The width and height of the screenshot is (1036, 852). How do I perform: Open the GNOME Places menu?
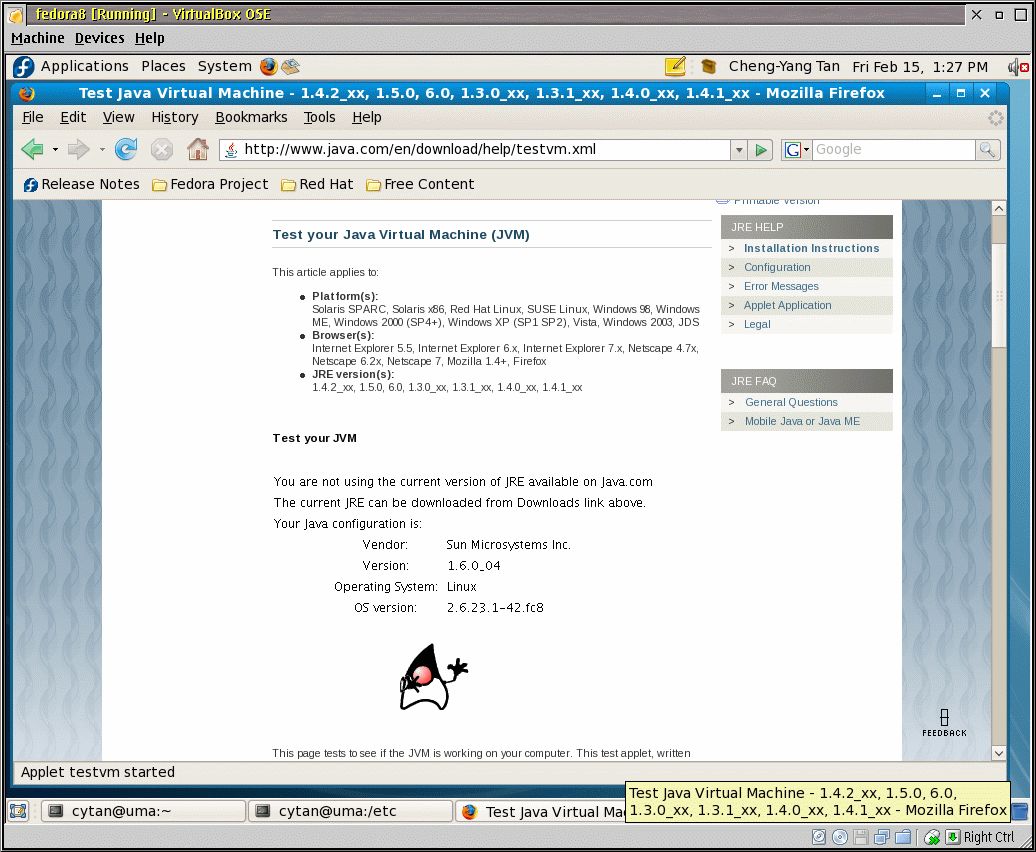click(x=163, y=66)
